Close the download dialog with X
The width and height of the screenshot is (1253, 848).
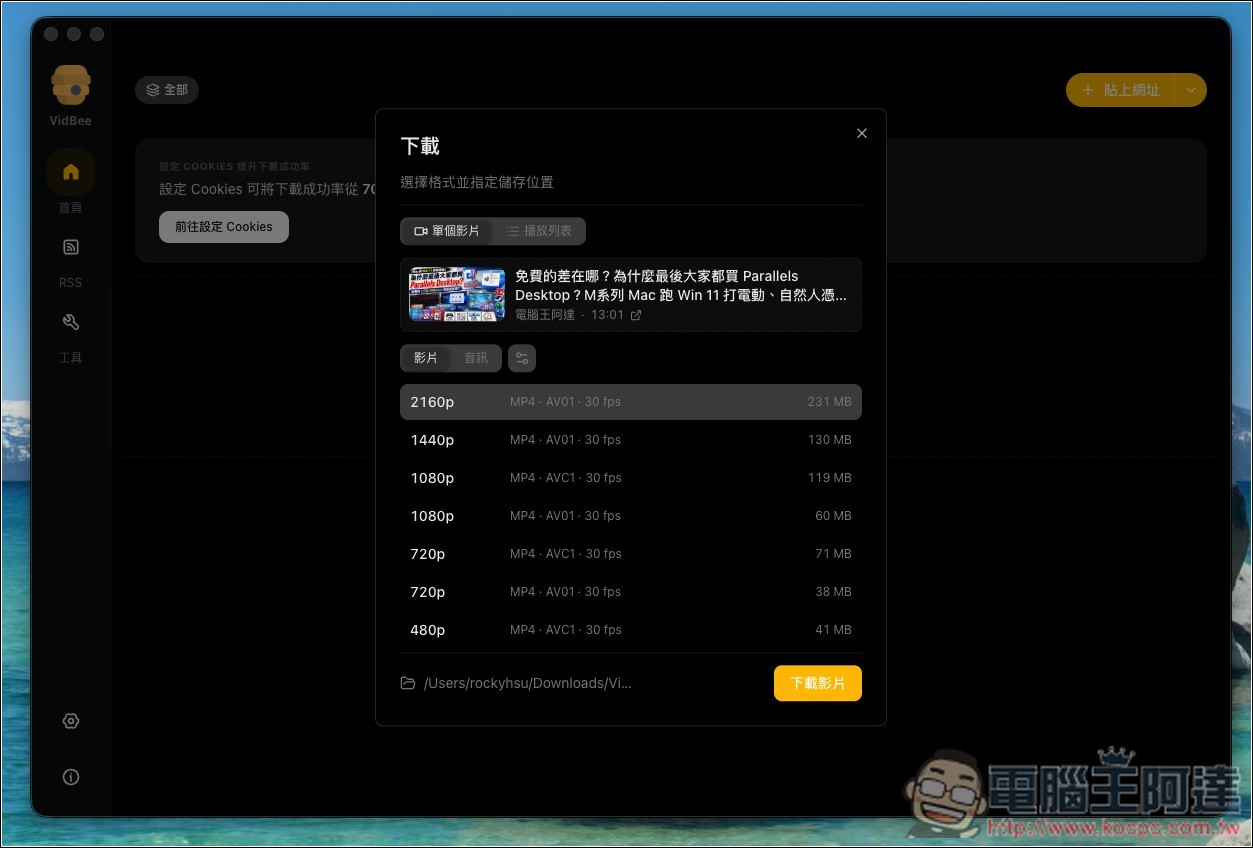tap(862, 133)
